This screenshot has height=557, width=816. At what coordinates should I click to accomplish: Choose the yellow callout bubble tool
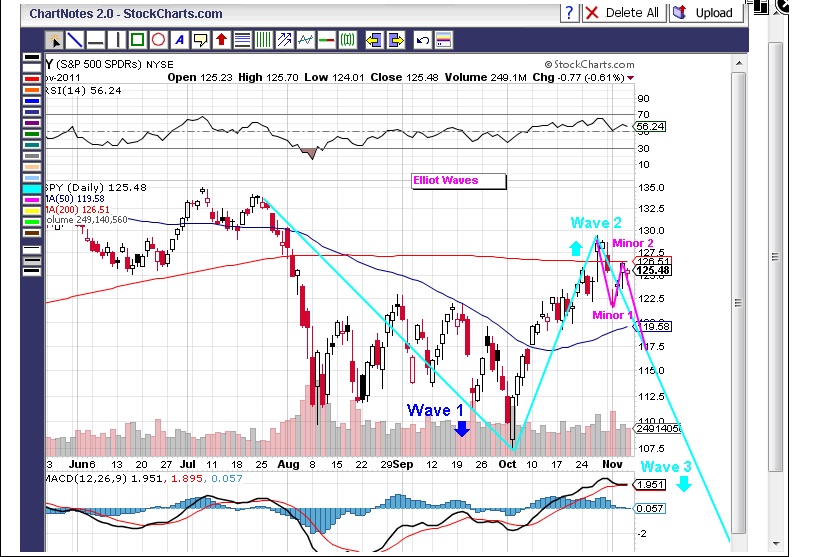coord(200,40)
